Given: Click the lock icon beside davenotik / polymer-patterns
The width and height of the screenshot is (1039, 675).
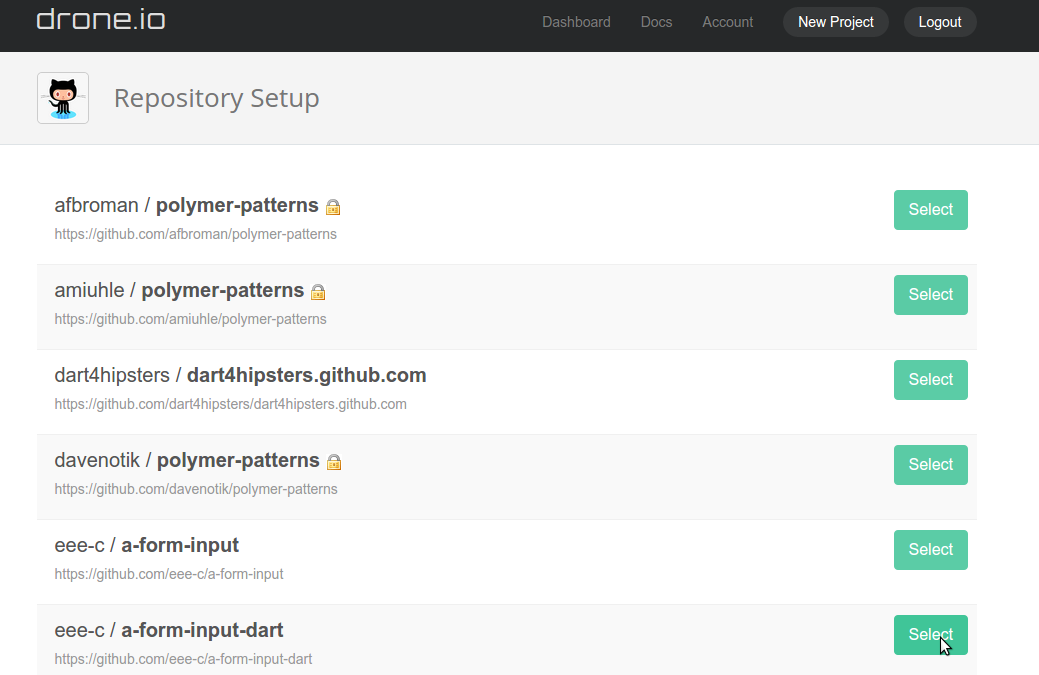Looking at the screenshot, I should [334, 462].
